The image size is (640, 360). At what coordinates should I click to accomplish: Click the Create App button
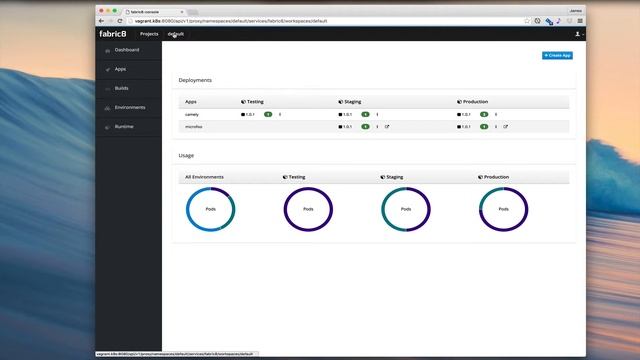[x=557, y=56]
